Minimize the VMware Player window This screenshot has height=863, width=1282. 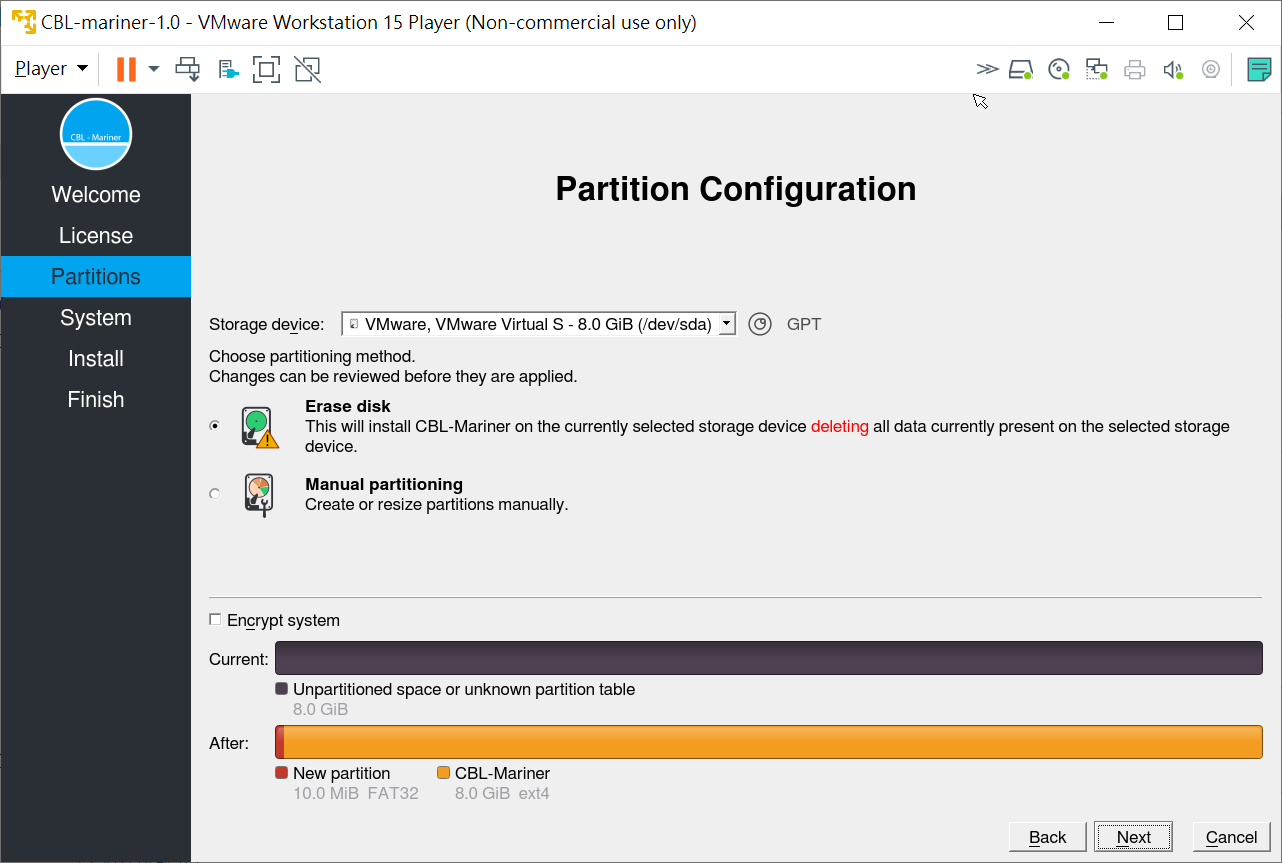[1106, 22]
